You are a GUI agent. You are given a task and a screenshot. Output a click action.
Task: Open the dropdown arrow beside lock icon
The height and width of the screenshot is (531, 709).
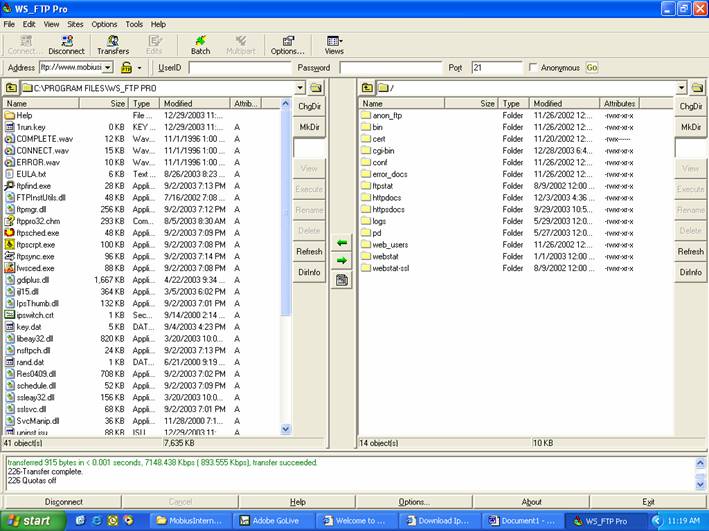(x=139, y=68)
